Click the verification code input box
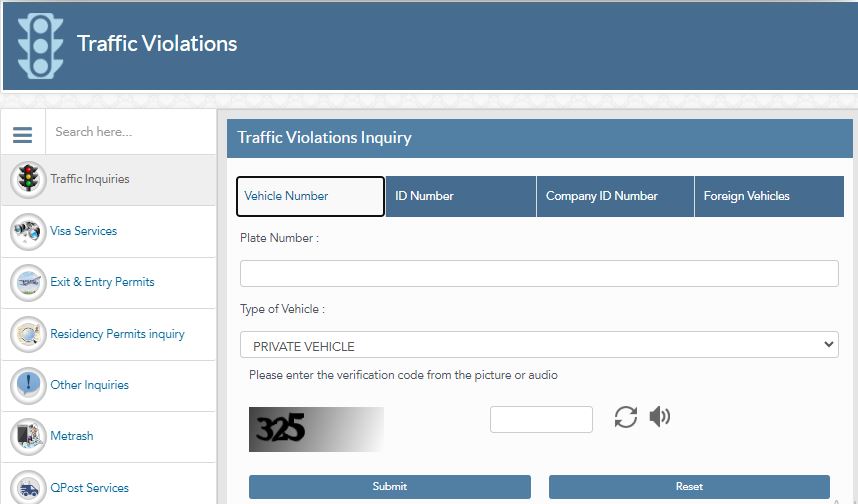This screenshot has height=504, width=858. click(541, 419)
